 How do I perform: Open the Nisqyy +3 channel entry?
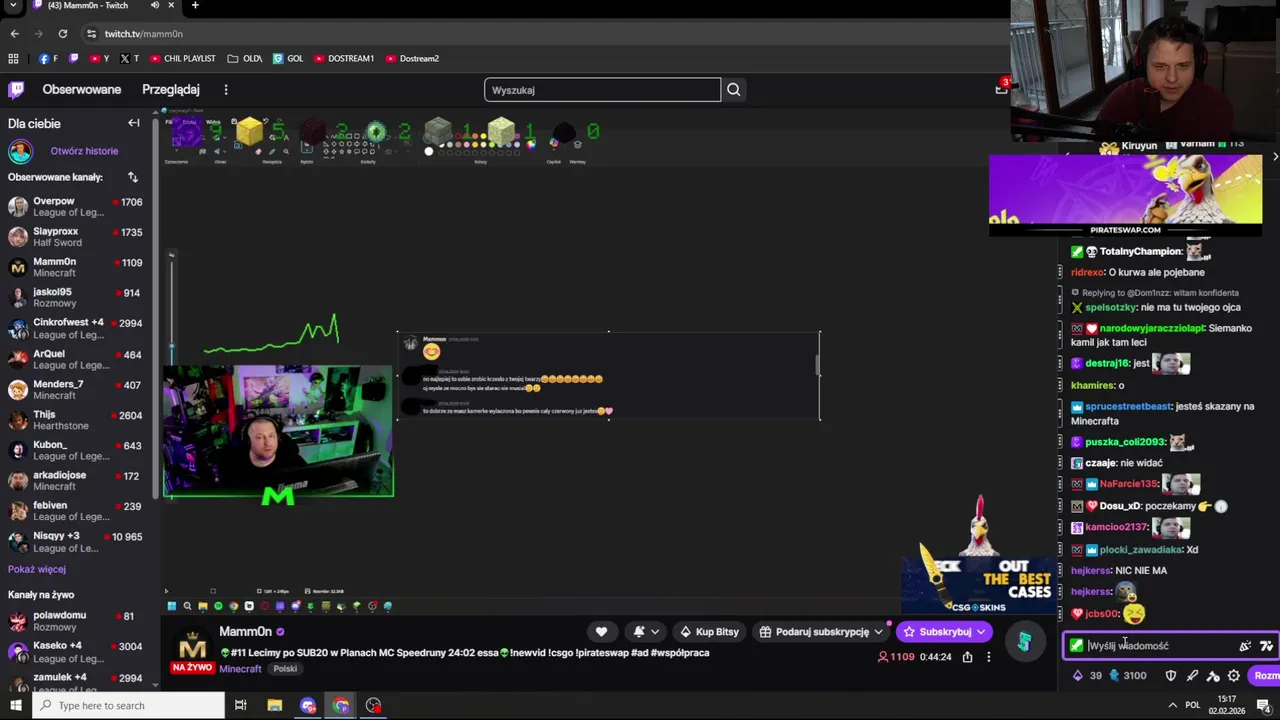(x=76, y=542)
